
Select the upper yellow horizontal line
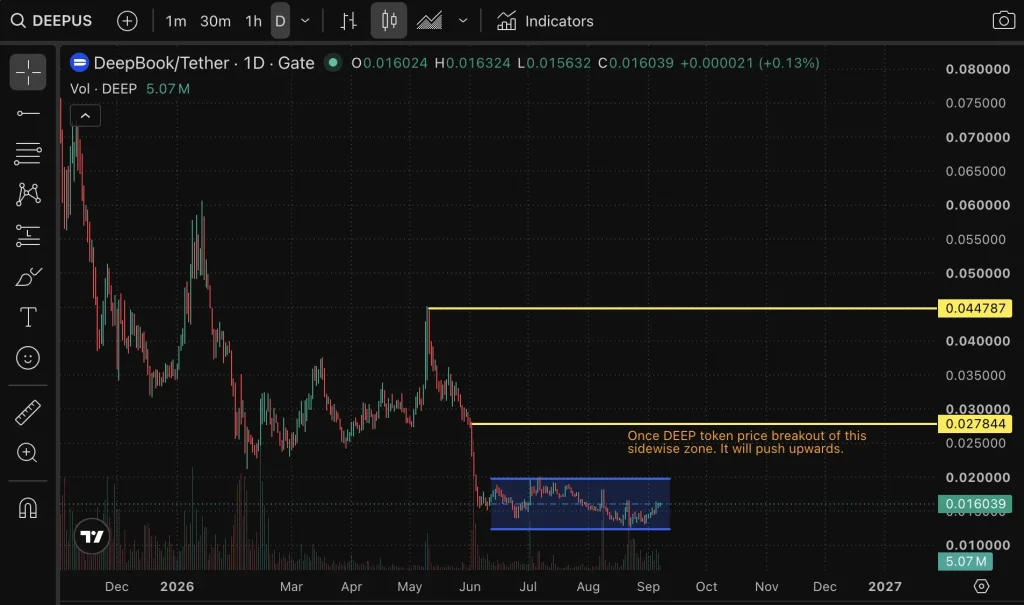682,308
